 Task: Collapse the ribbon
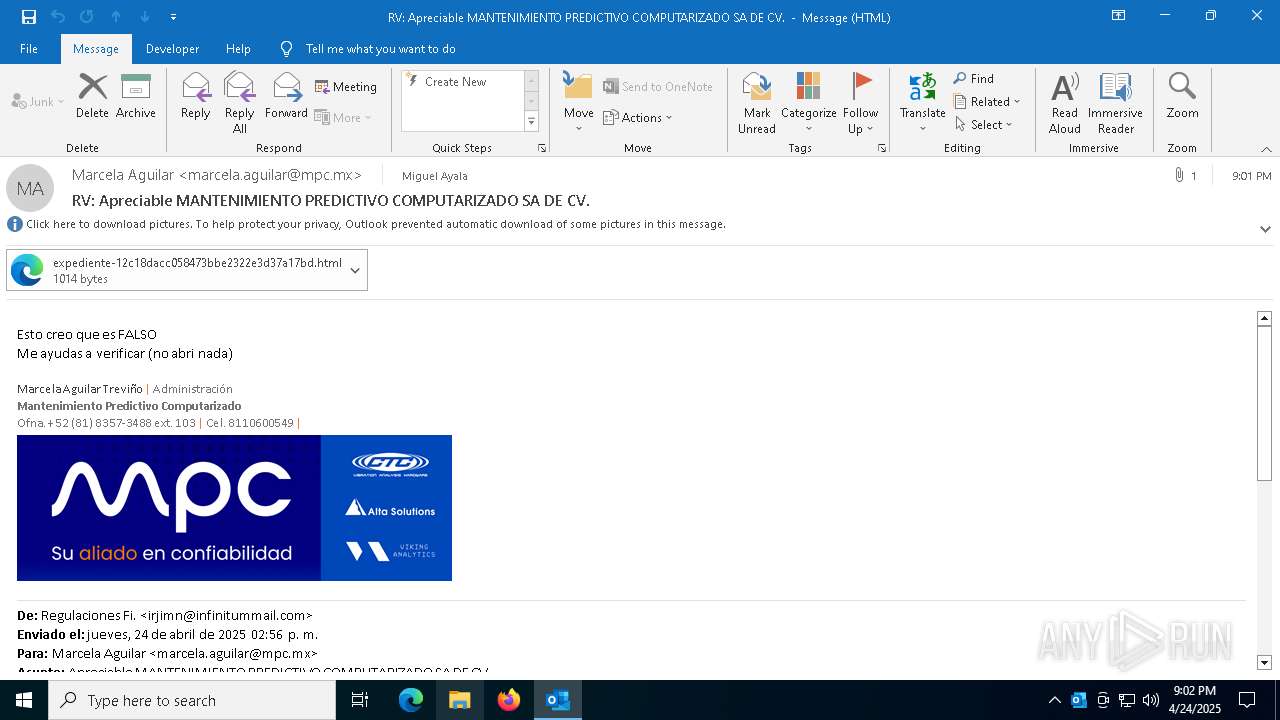(1266, 149)
